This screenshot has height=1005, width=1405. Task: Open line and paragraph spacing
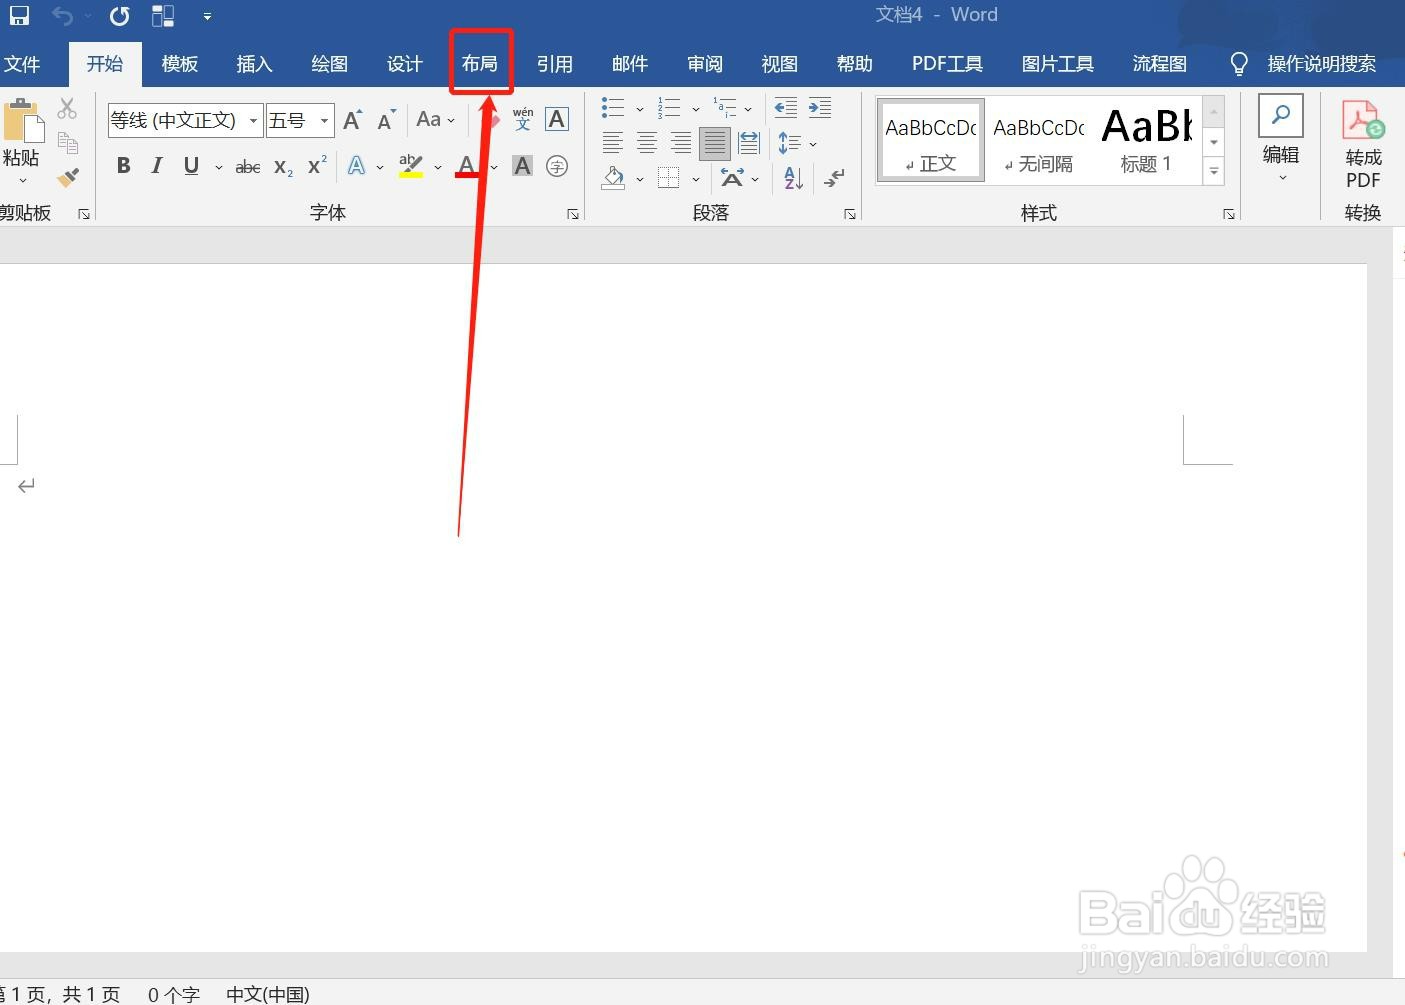tap(789, 143)
